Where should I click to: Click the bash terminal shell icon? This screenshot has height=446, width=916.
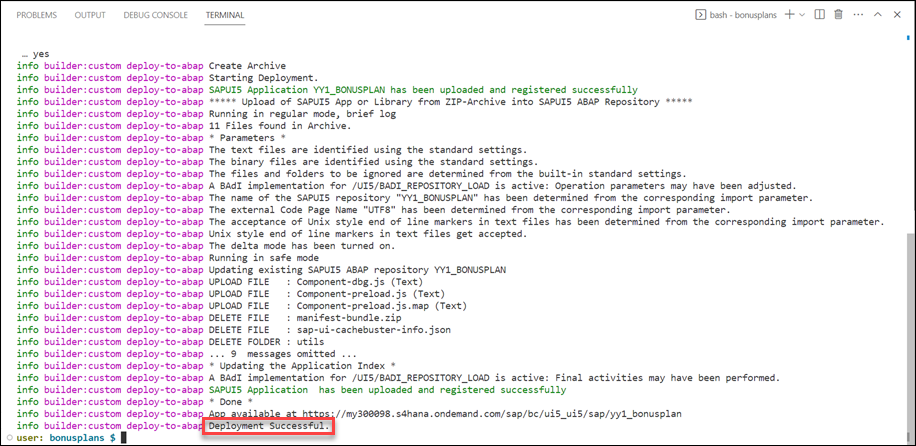[699, 15]
